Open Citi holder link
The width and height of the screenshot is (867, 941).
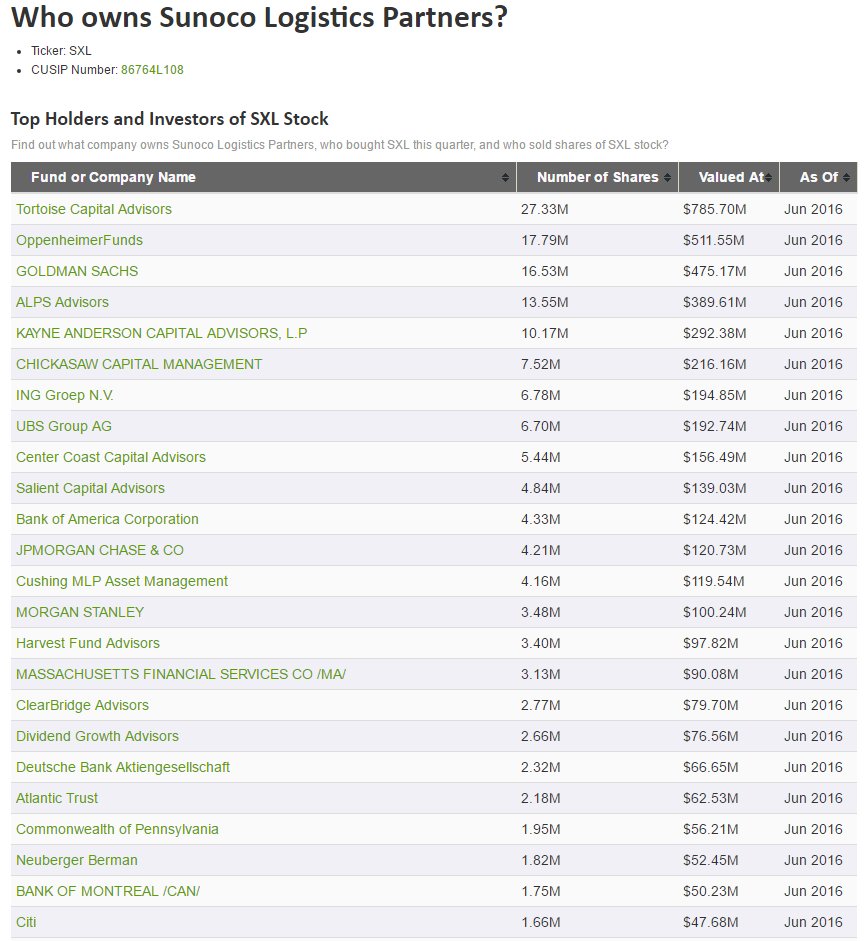point(26,922)
